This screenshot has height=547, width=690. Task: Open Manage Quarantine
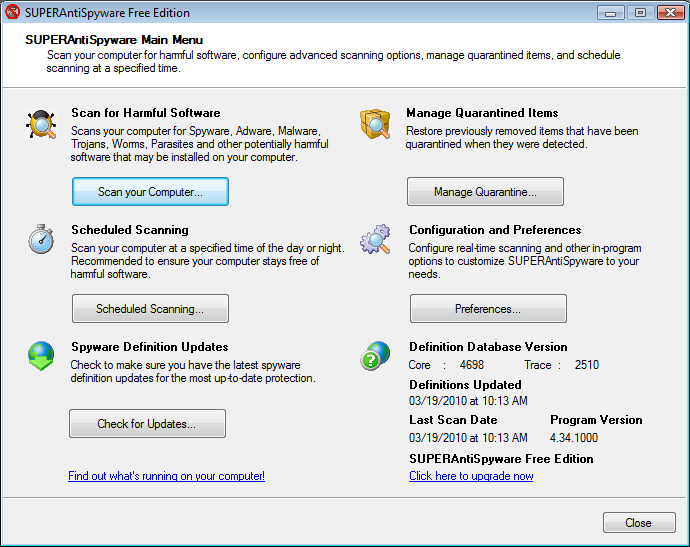(485, 191)
